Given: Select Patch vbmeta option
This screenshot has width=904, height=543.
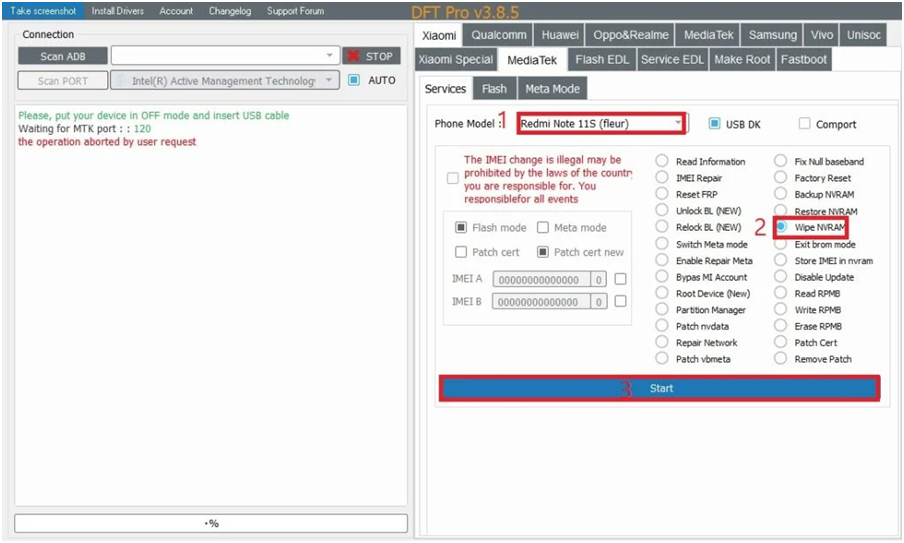Looking at the screenshot, I should [662, 359].
